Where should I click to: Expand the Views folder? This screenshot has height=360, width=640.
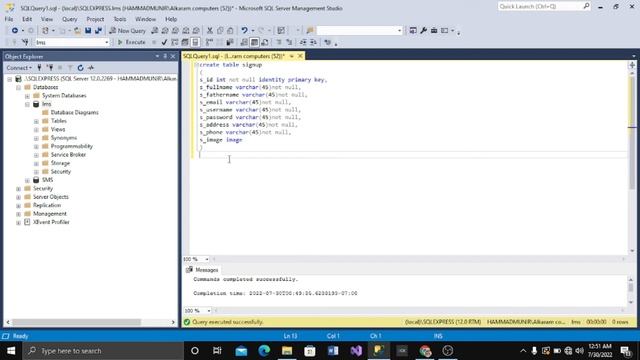[x=36, y=129]
